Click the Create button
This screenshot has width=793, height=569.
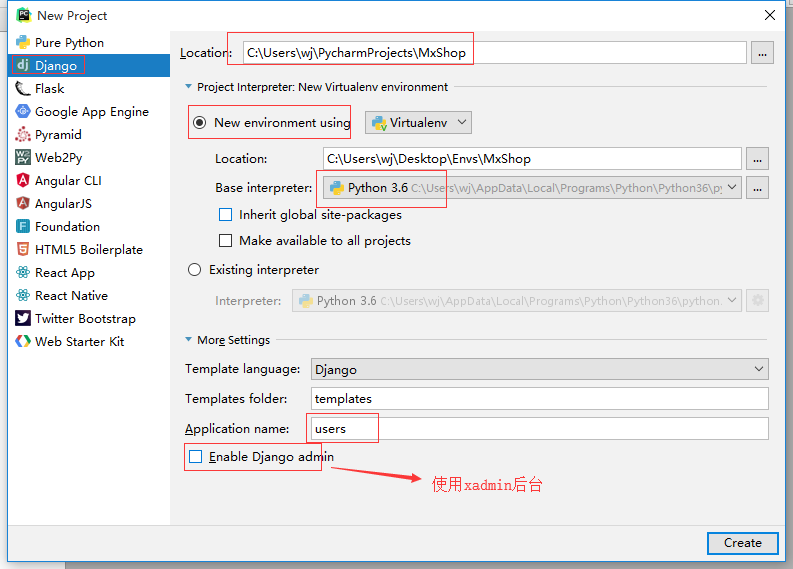(x=742, y=543)
